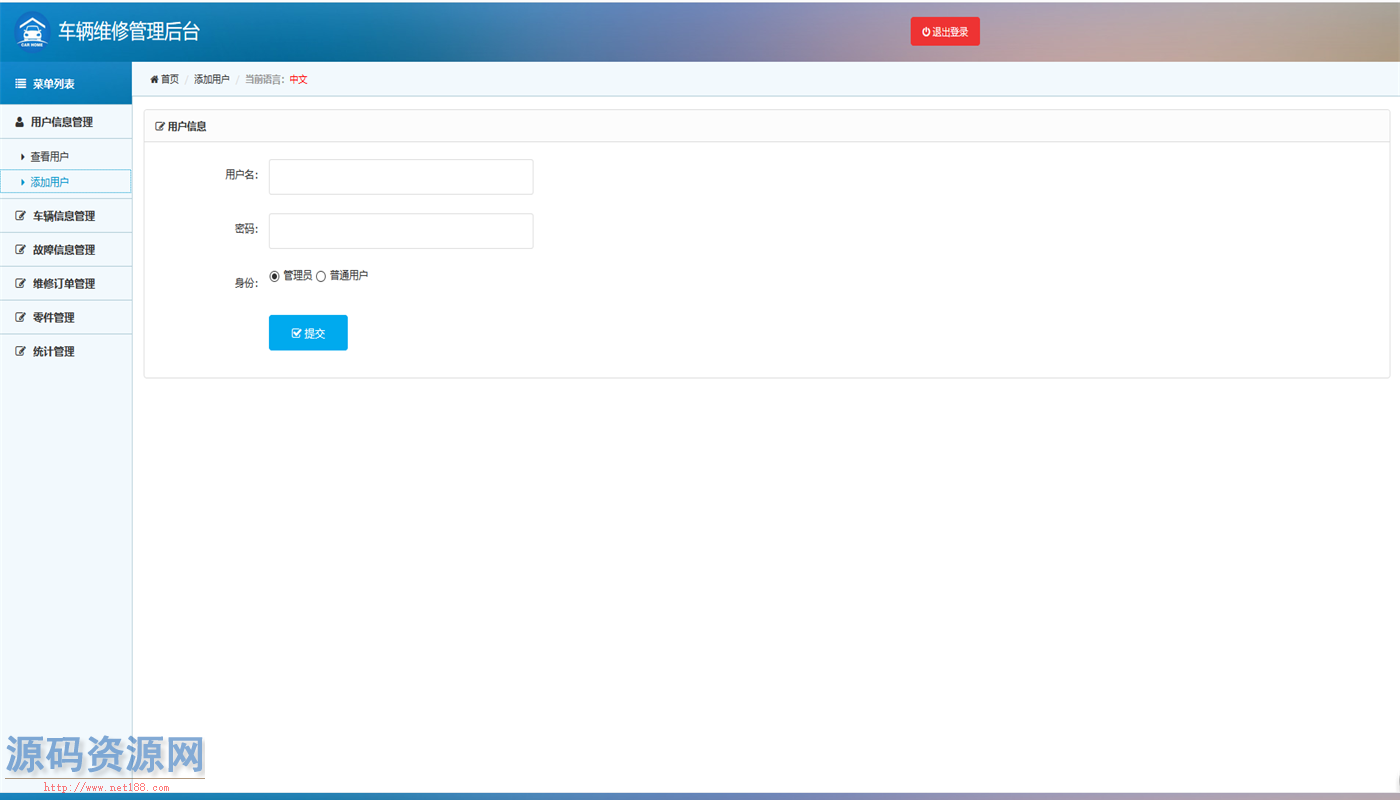Expand the 故障信息管理 menu
The height and width of the screenshot is (800, 1400).
(x=66, y=250)
